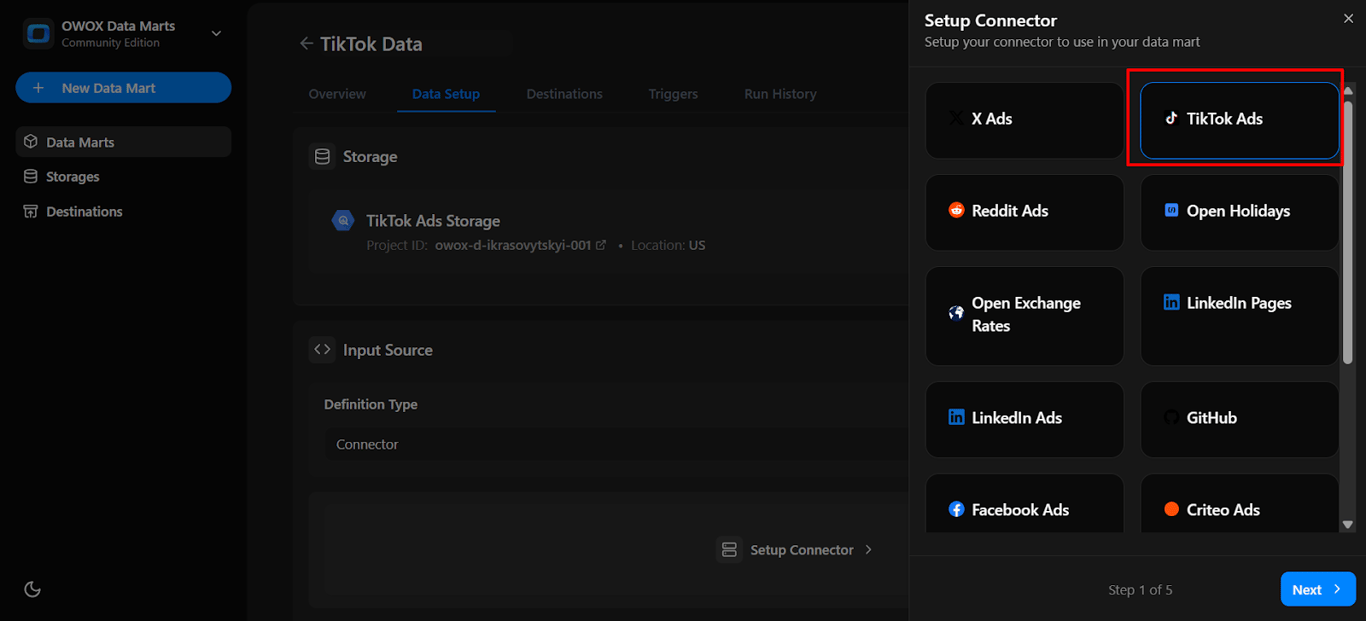This screenshot has height=621, width=1366.
Task: Switch to the Run History tab
Action: point(780,94)
